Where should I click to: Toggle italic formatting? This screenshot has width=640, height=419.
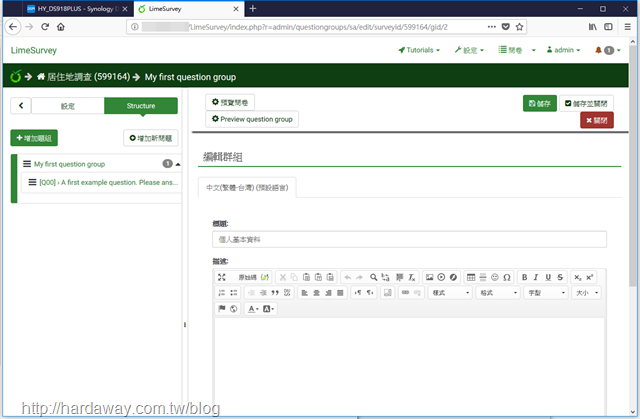click(x=536, y=277)
